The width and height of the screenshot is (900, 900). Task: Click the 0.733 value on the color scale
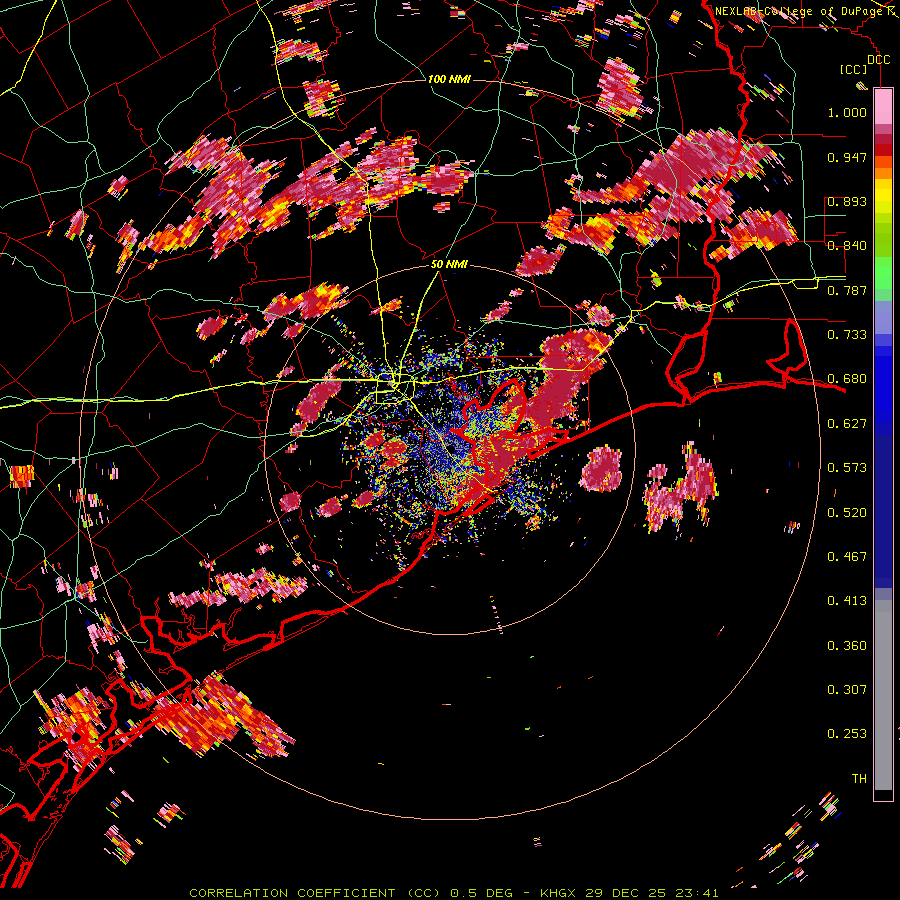[x=847, y=334]
